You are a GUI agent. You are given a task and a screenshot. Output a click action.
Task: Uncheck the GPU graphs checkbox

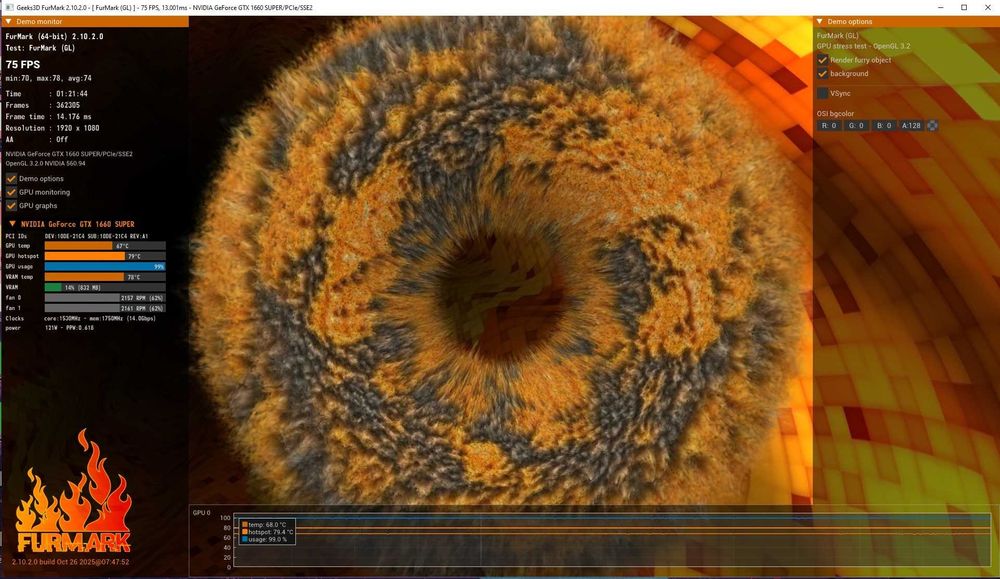[11, 205]
